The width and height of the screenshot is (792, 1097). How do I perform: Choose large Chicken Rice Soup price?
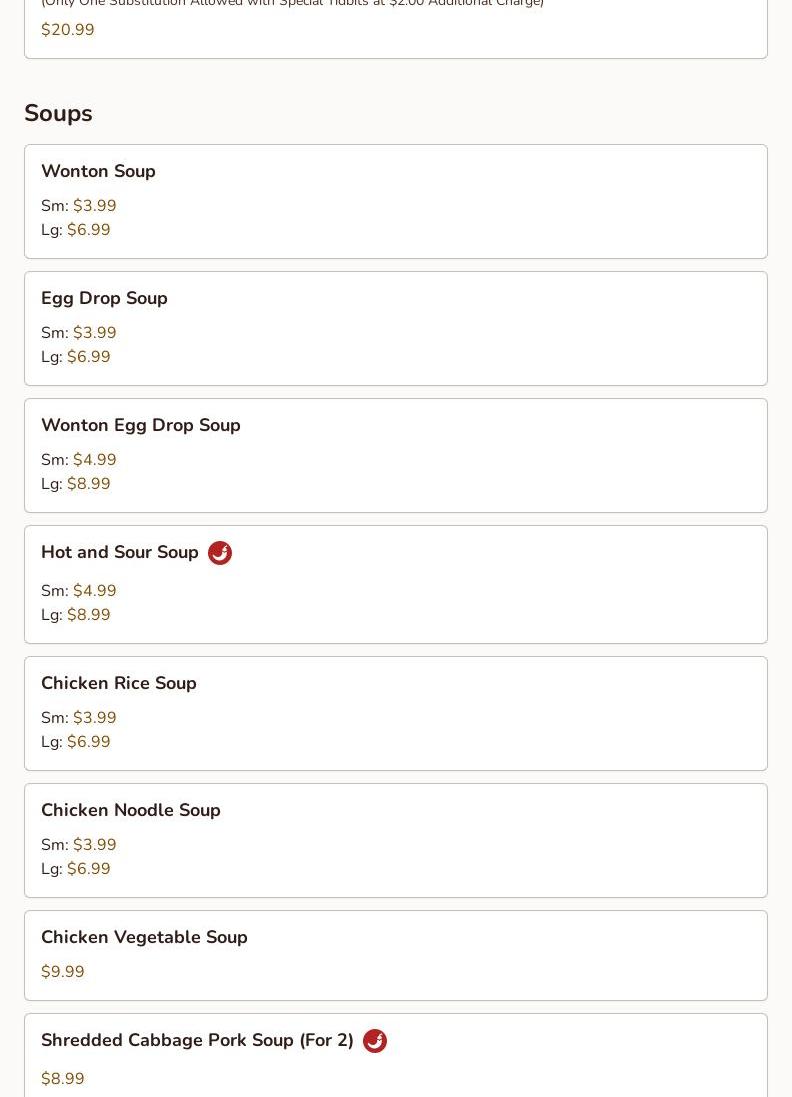pyautogui.click(x=89, y=742)
